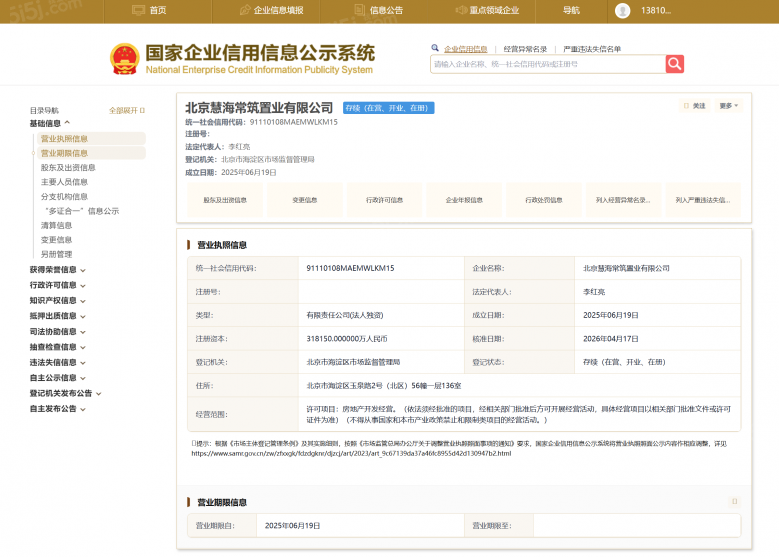Open 重点领域企业 in top navigation
The image size is (779, 557).
(487, 10)
